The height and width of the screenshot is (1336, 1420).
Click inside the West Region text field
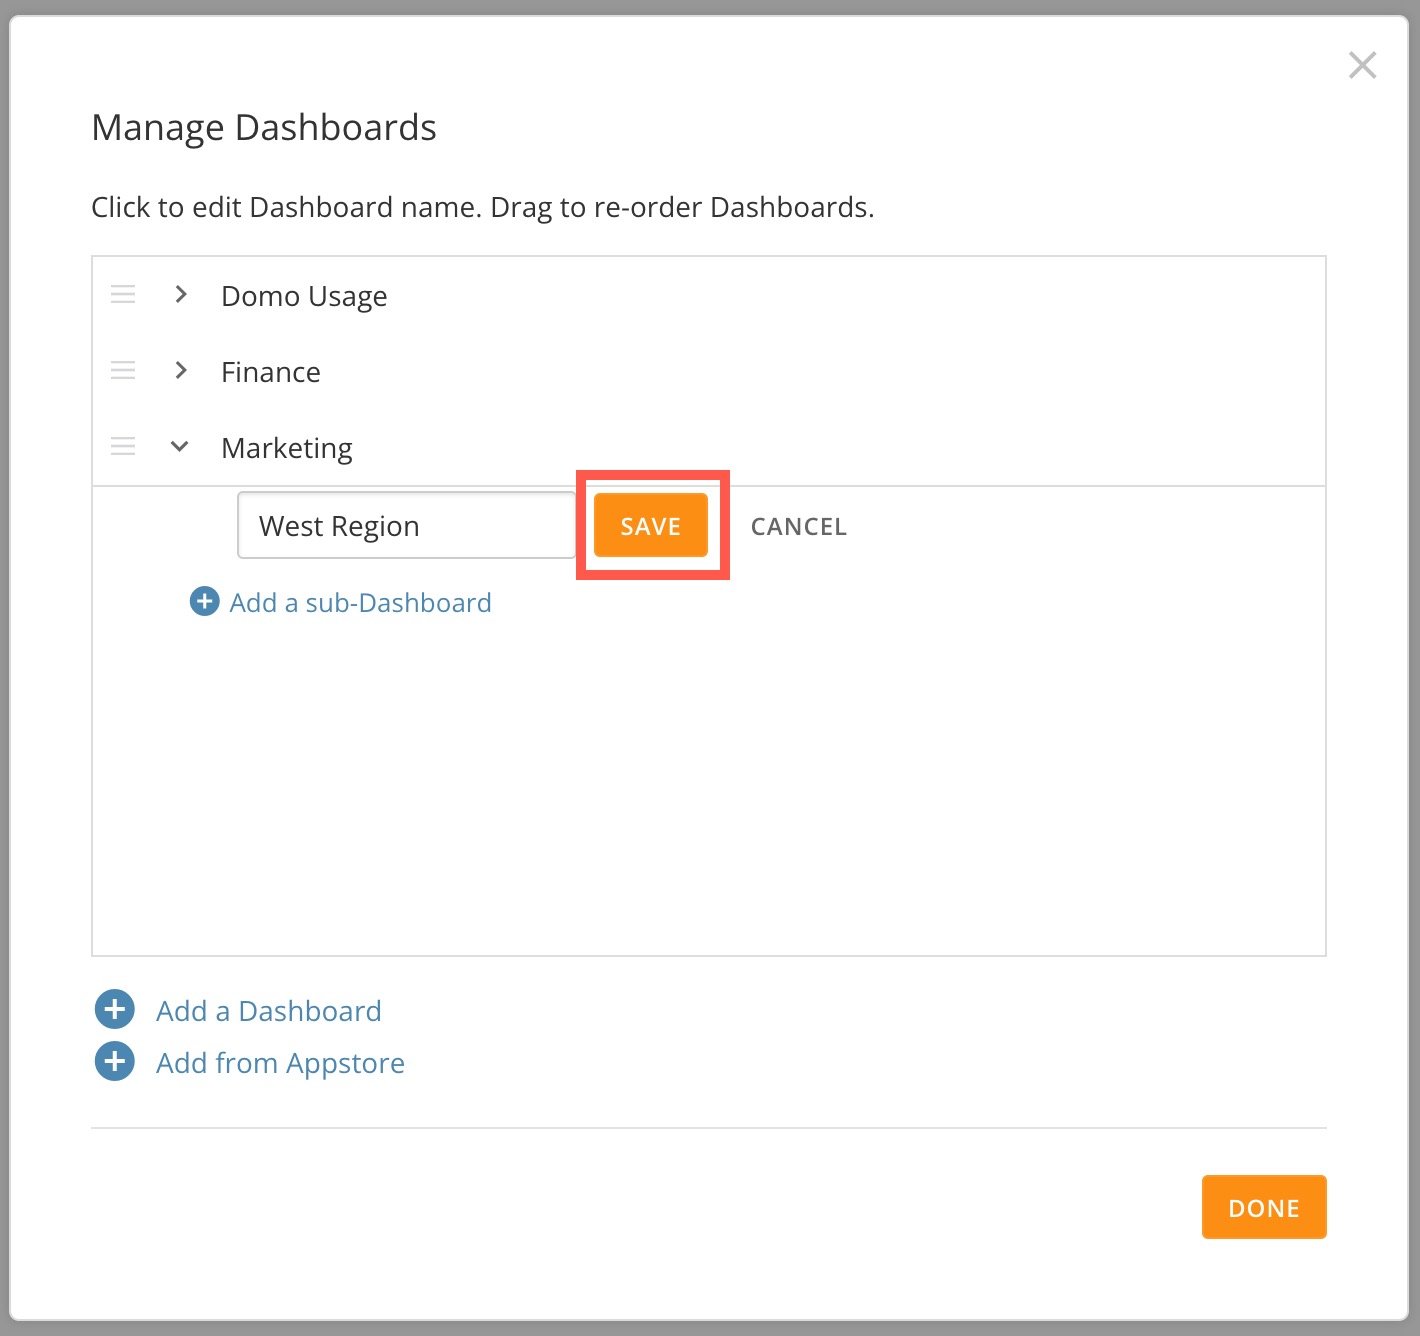tap(405, 525)
